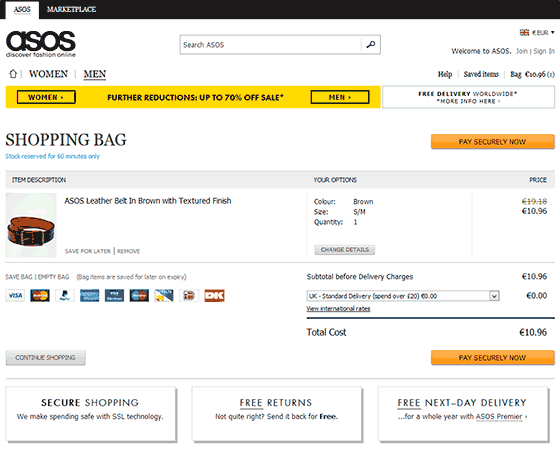Click the bottom Pay Securely Now button
Image resolution: width=560 pixels, height=450 pixels.
click(x=492, y=358)
